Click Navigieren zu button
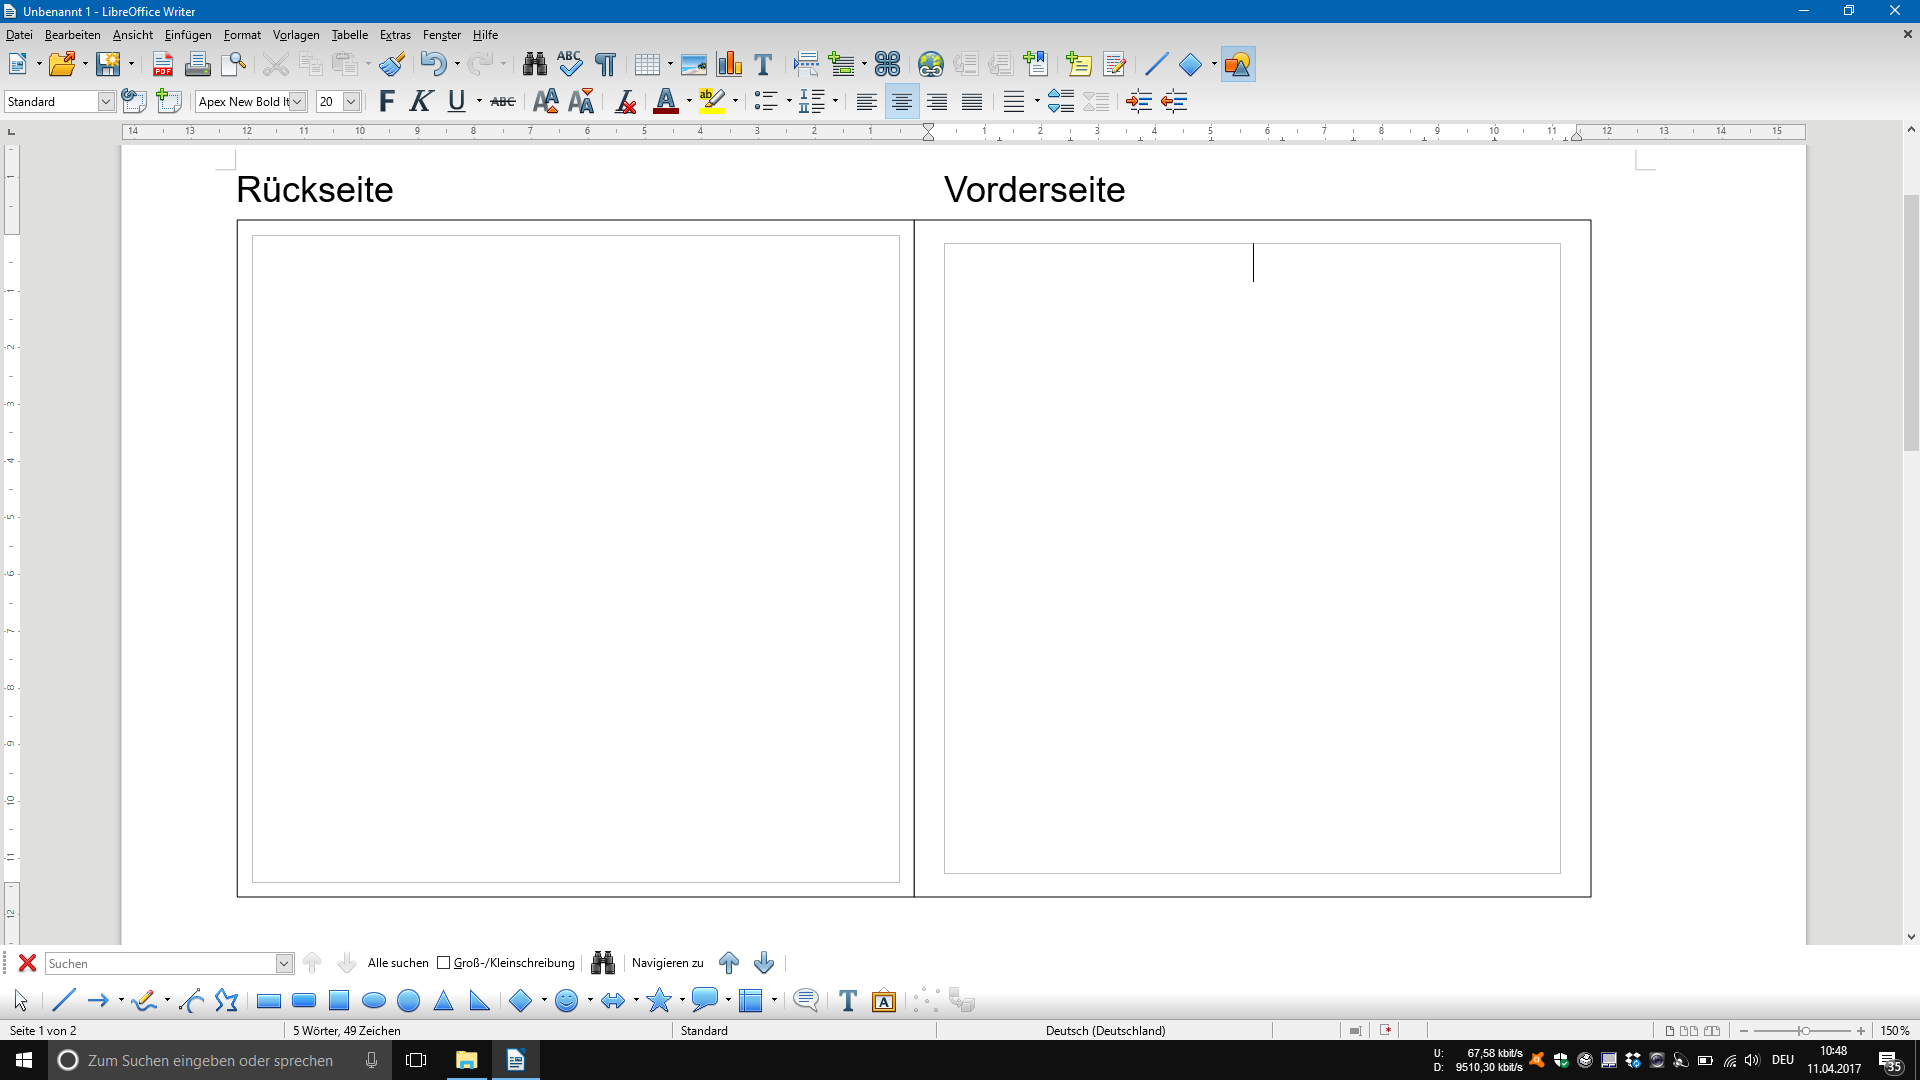The height and width of the screenshot is (1080, 1920). [x=667, y=963]
